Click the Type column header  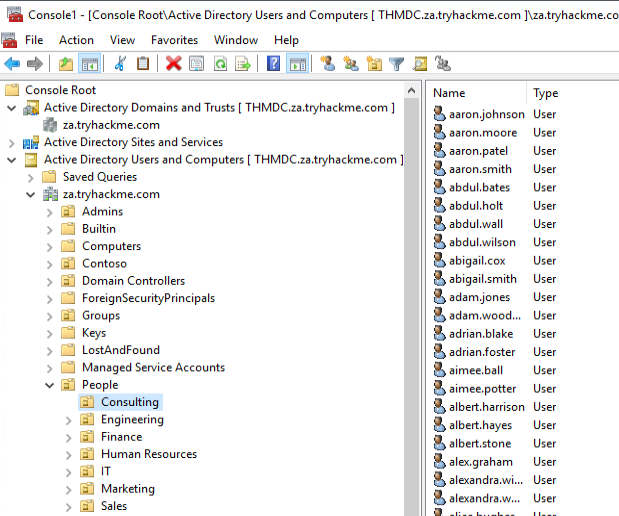(x=546, y=93)
